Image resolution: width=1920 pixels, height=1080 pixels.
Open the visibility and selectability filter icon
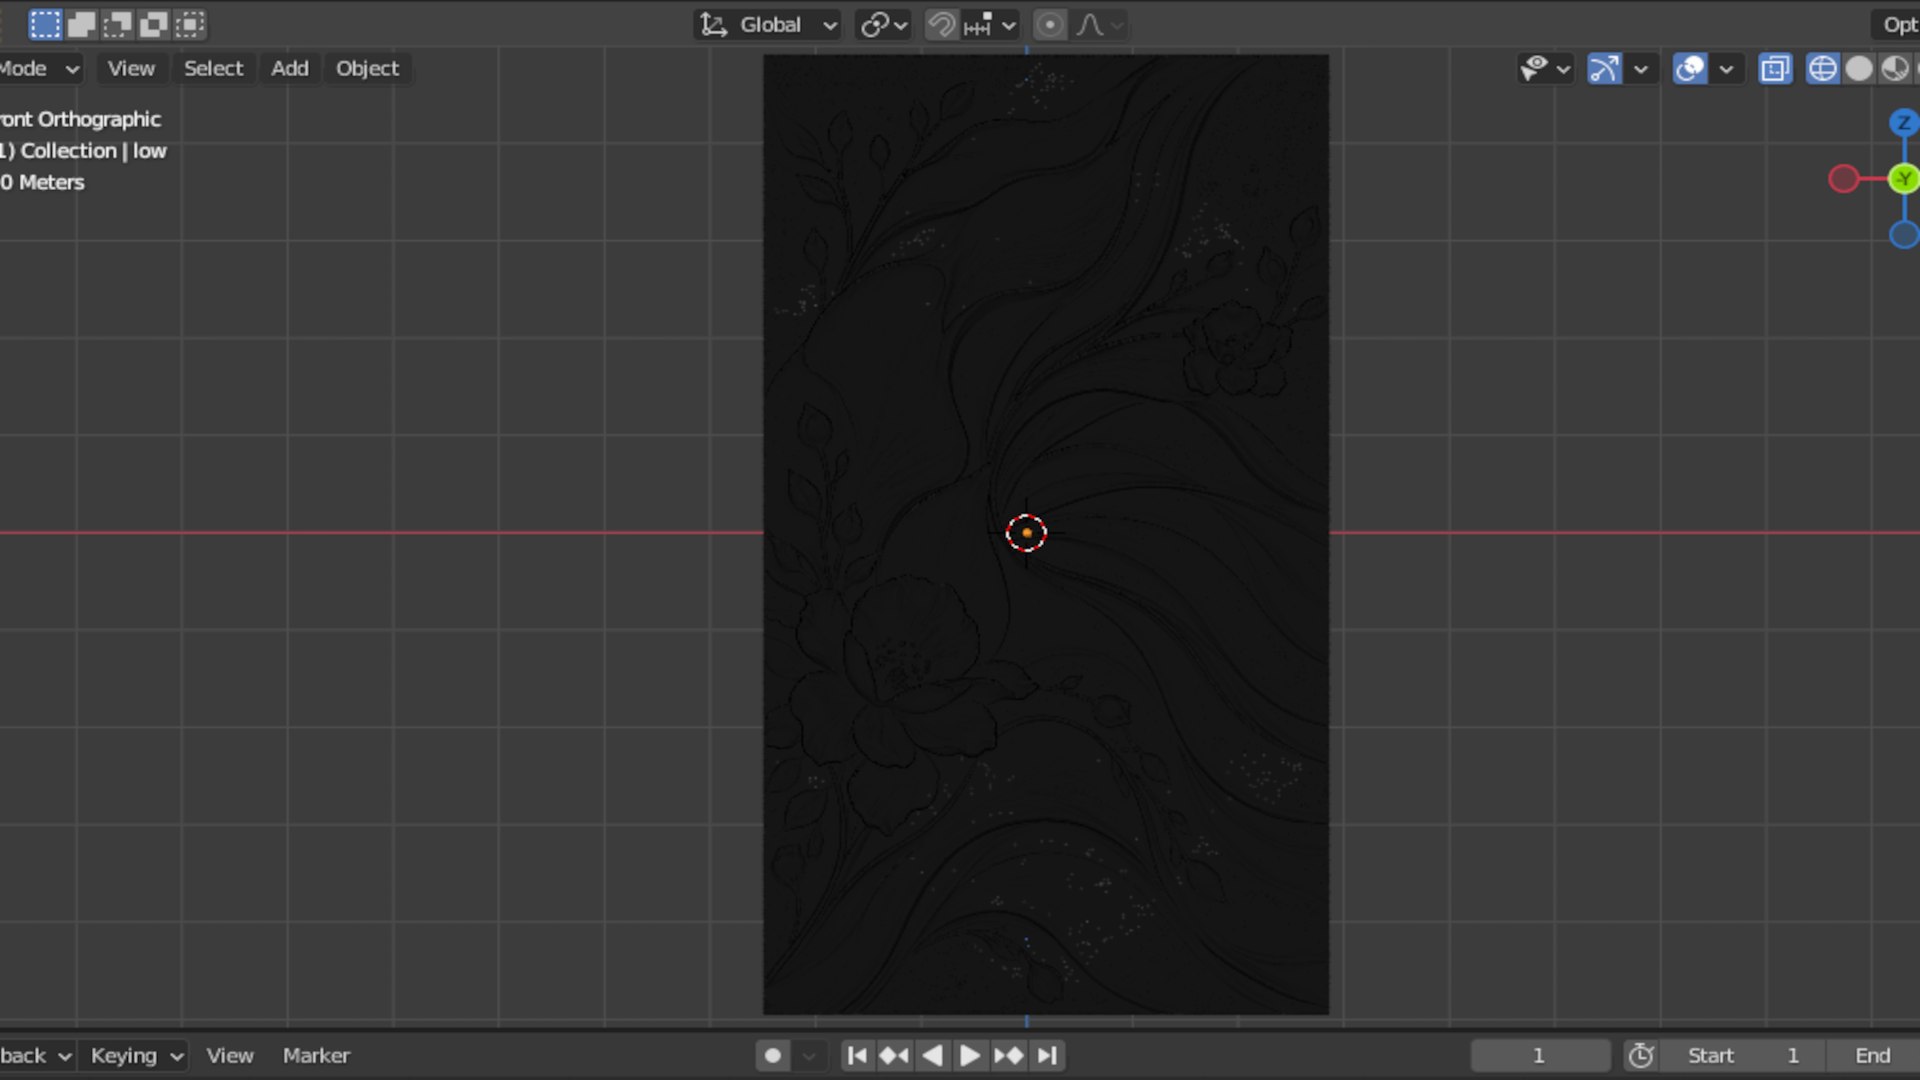coord(1544,68)
